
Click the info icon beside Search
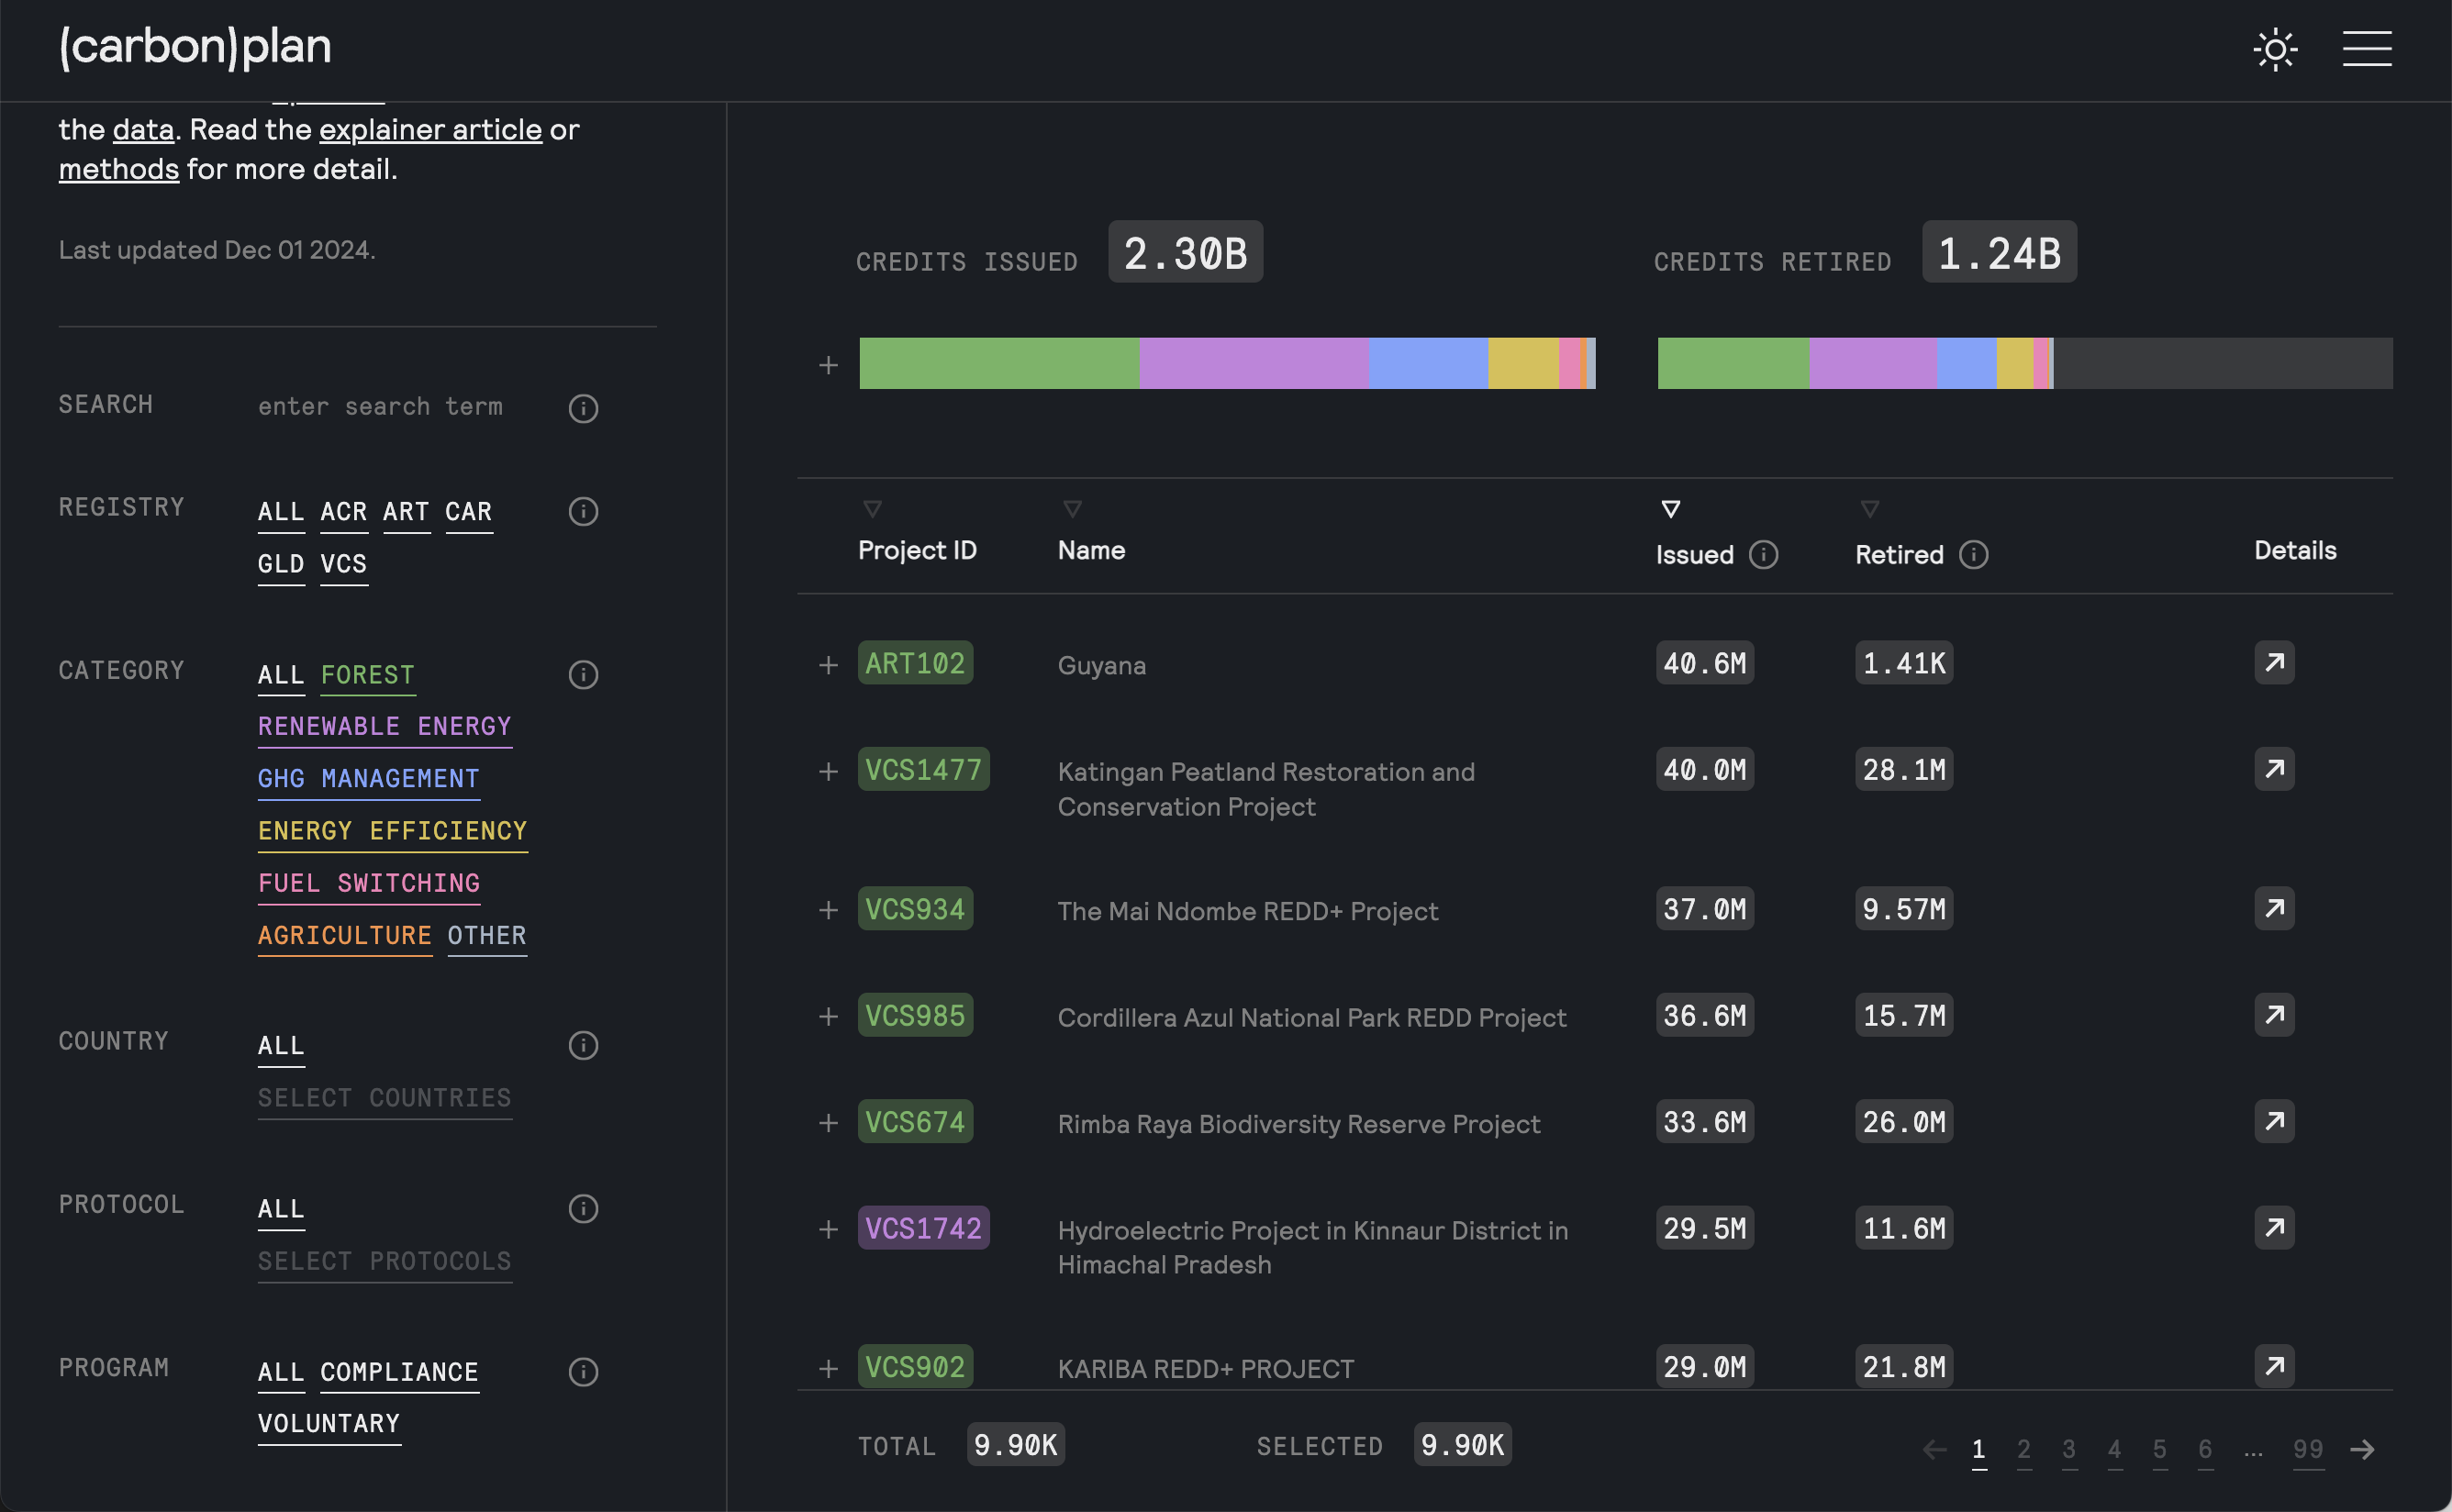coord(583,408)
